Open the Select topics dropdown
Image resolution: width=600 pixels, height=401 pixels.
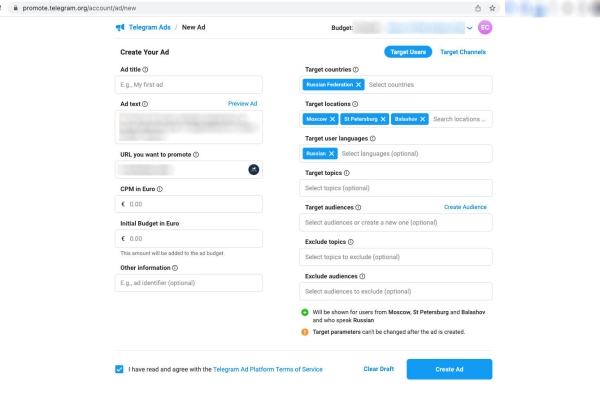coord(396,188)
